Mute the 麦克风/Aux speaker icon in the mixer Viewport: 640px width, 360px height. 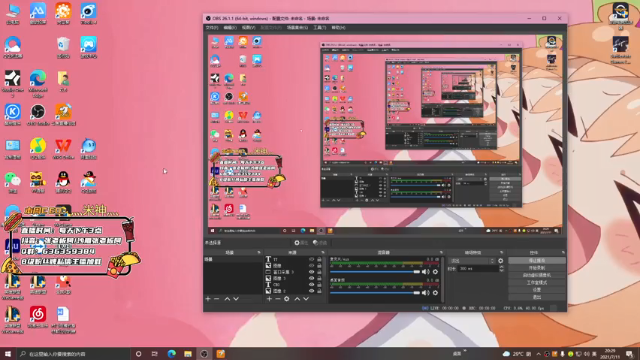(x=425, y=271)
